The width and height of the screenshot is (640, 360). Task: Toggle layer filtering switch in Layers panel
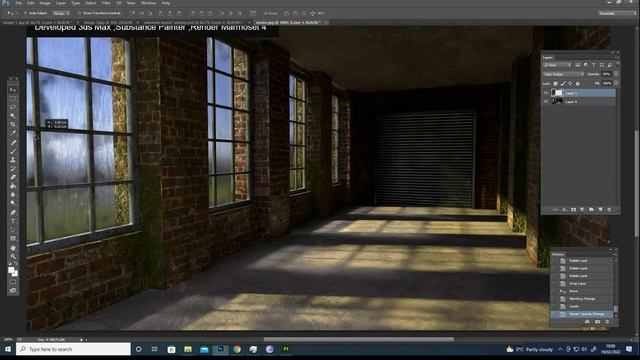point(618,64)
